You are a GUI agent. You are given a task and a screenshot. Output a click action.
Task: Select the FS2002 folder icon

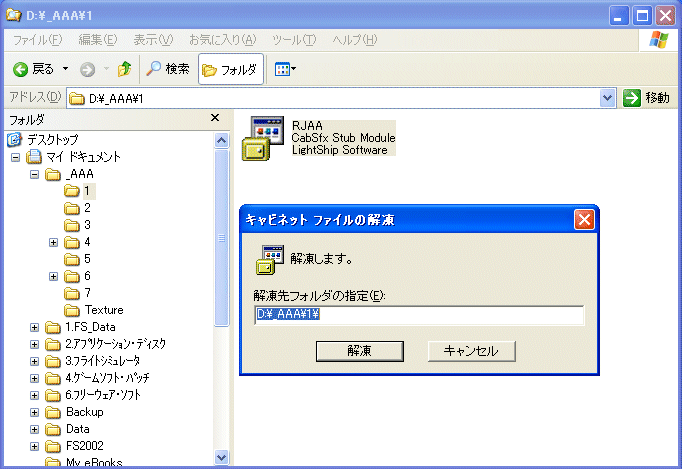click(53, 447)
